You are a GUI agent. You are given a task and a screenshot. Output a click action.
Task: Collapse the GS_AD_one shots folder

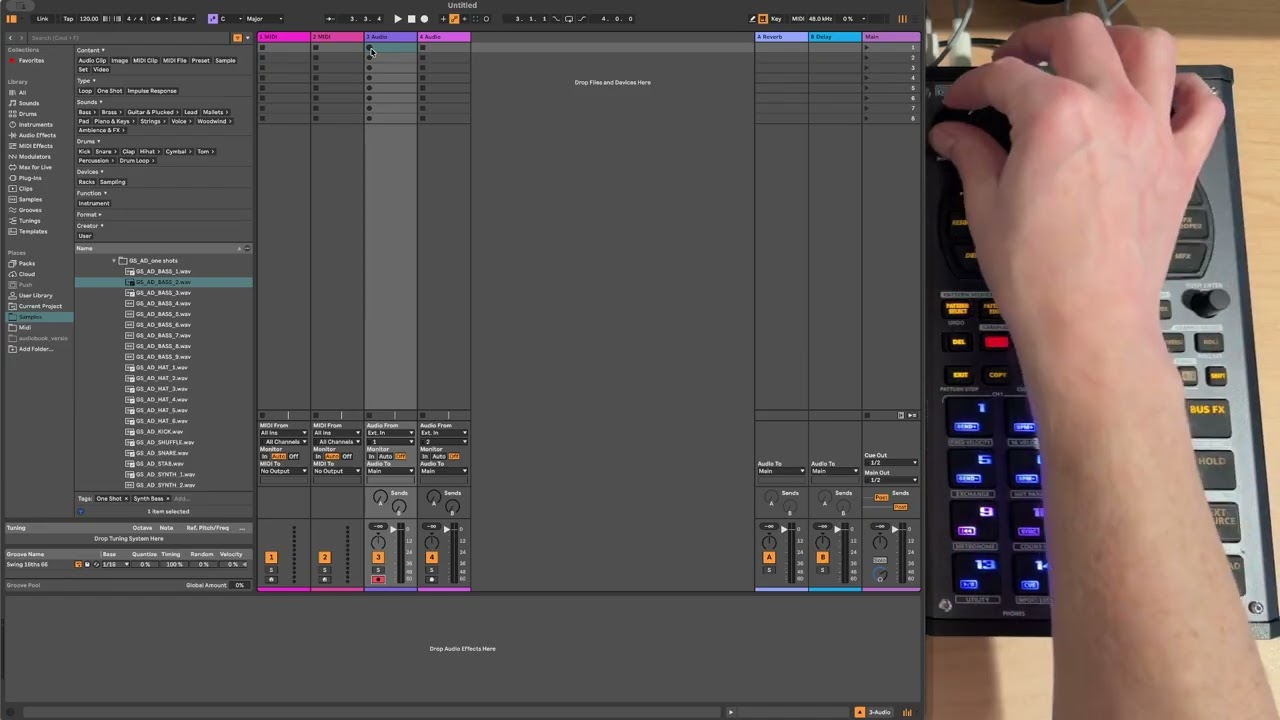(114, 261)
